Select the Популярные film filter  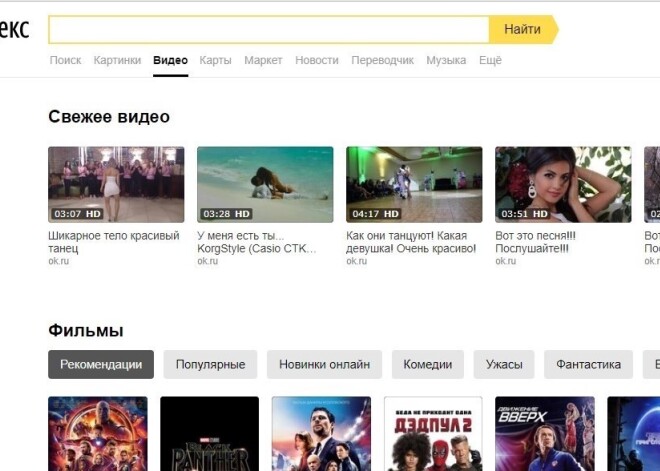tap(210, 364)
